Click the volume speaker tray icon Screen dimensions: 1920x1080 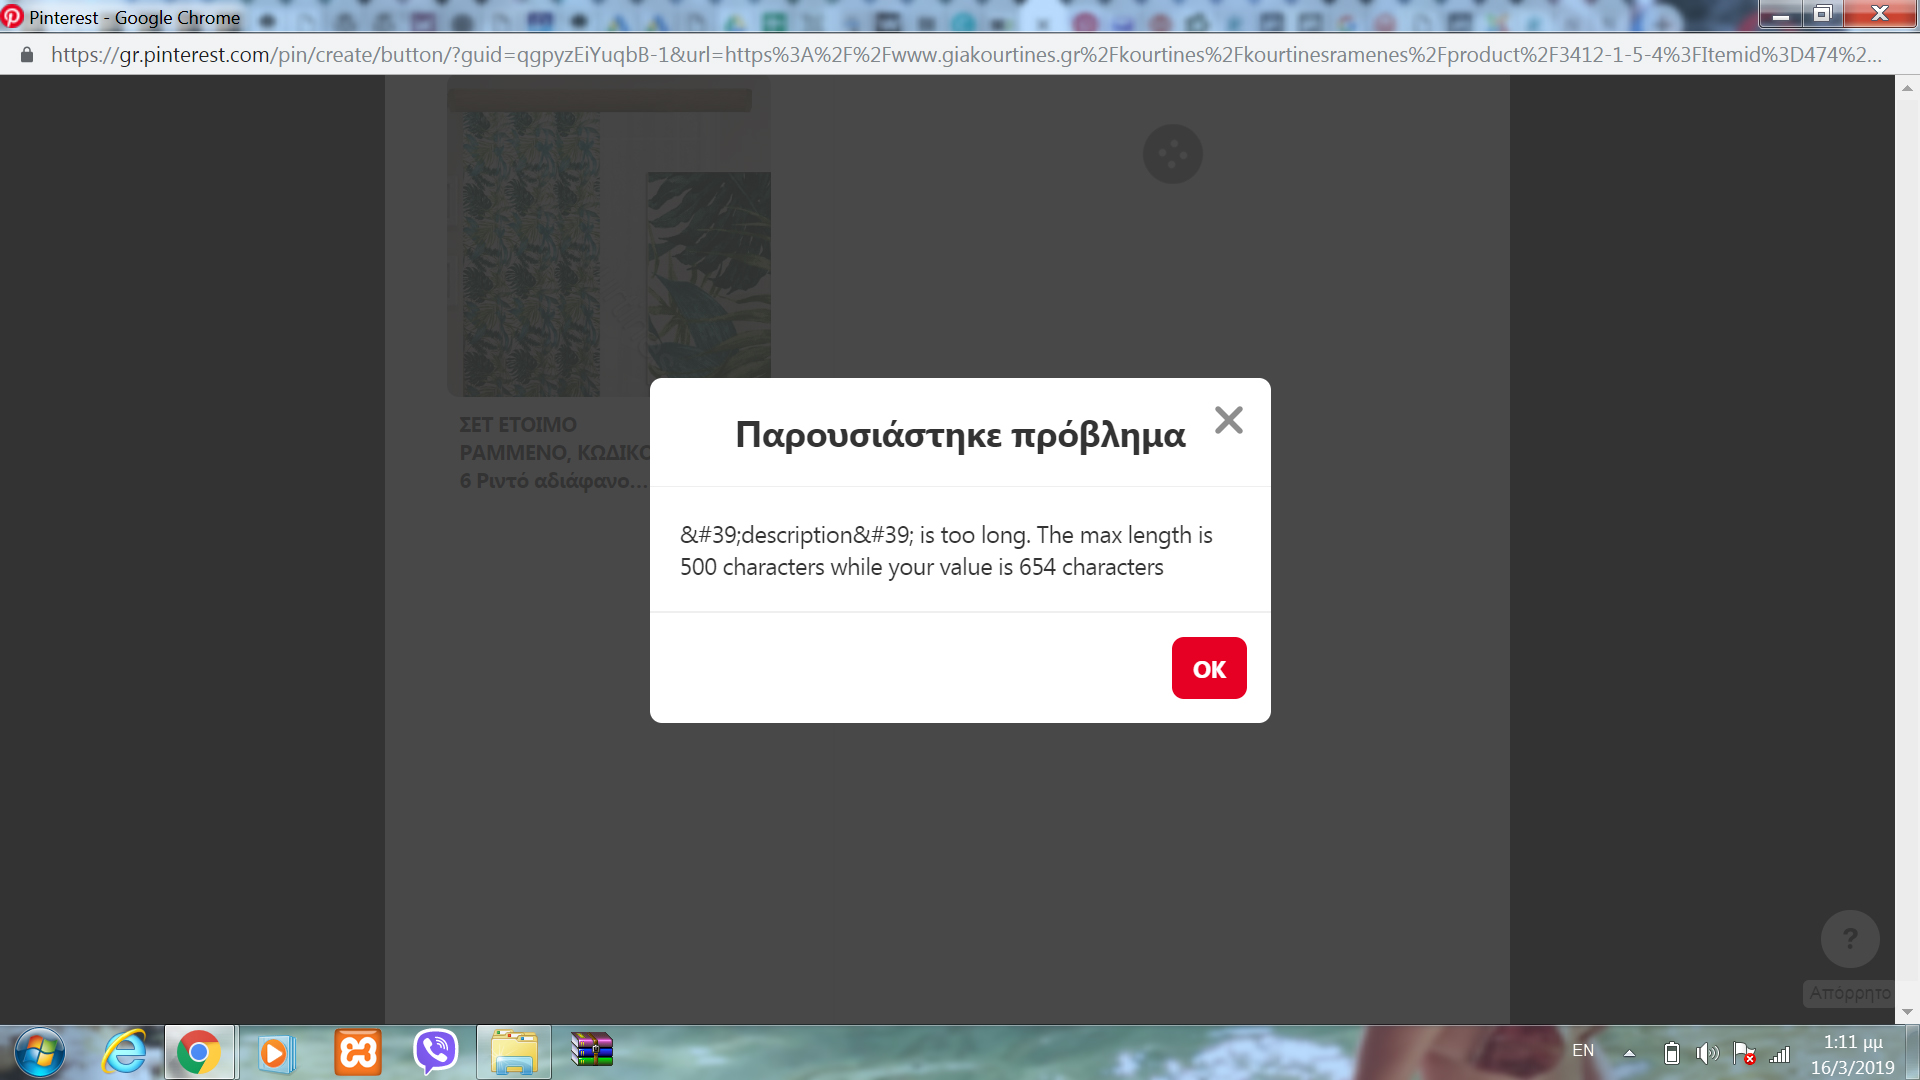[1707, 1053]
